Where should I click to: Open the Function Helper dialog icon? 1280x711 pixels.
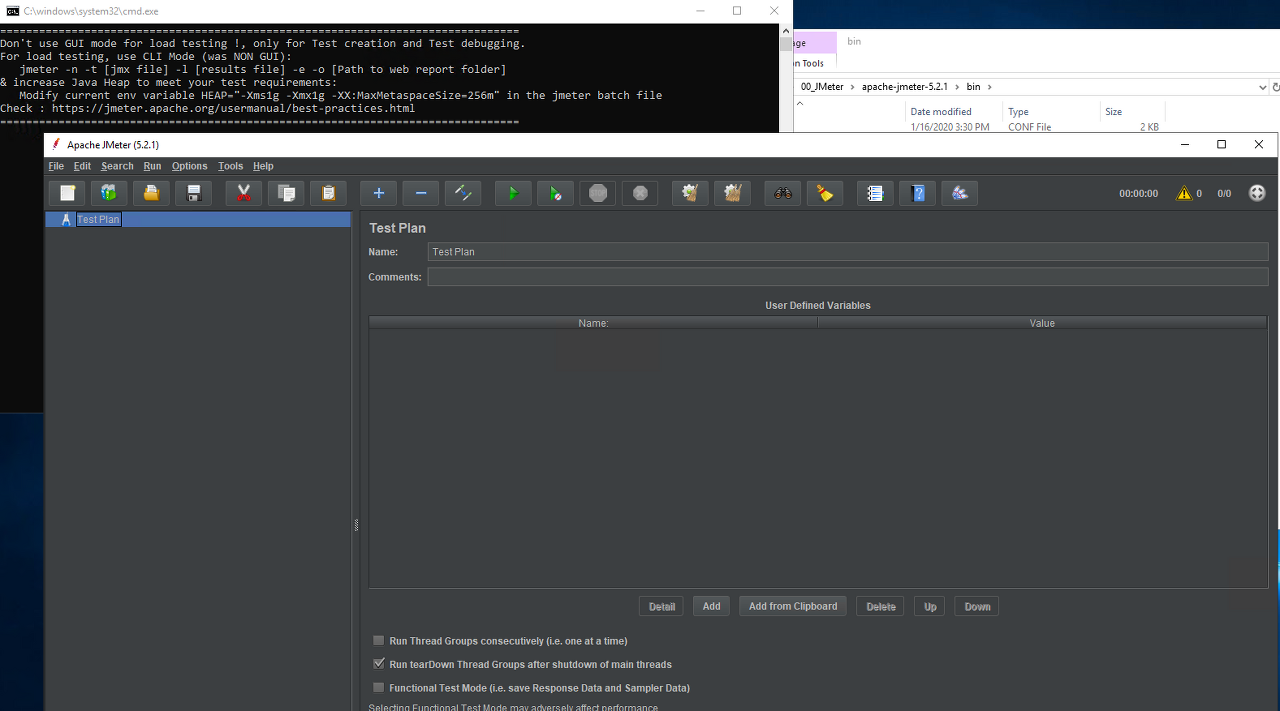tap(875, 193)
